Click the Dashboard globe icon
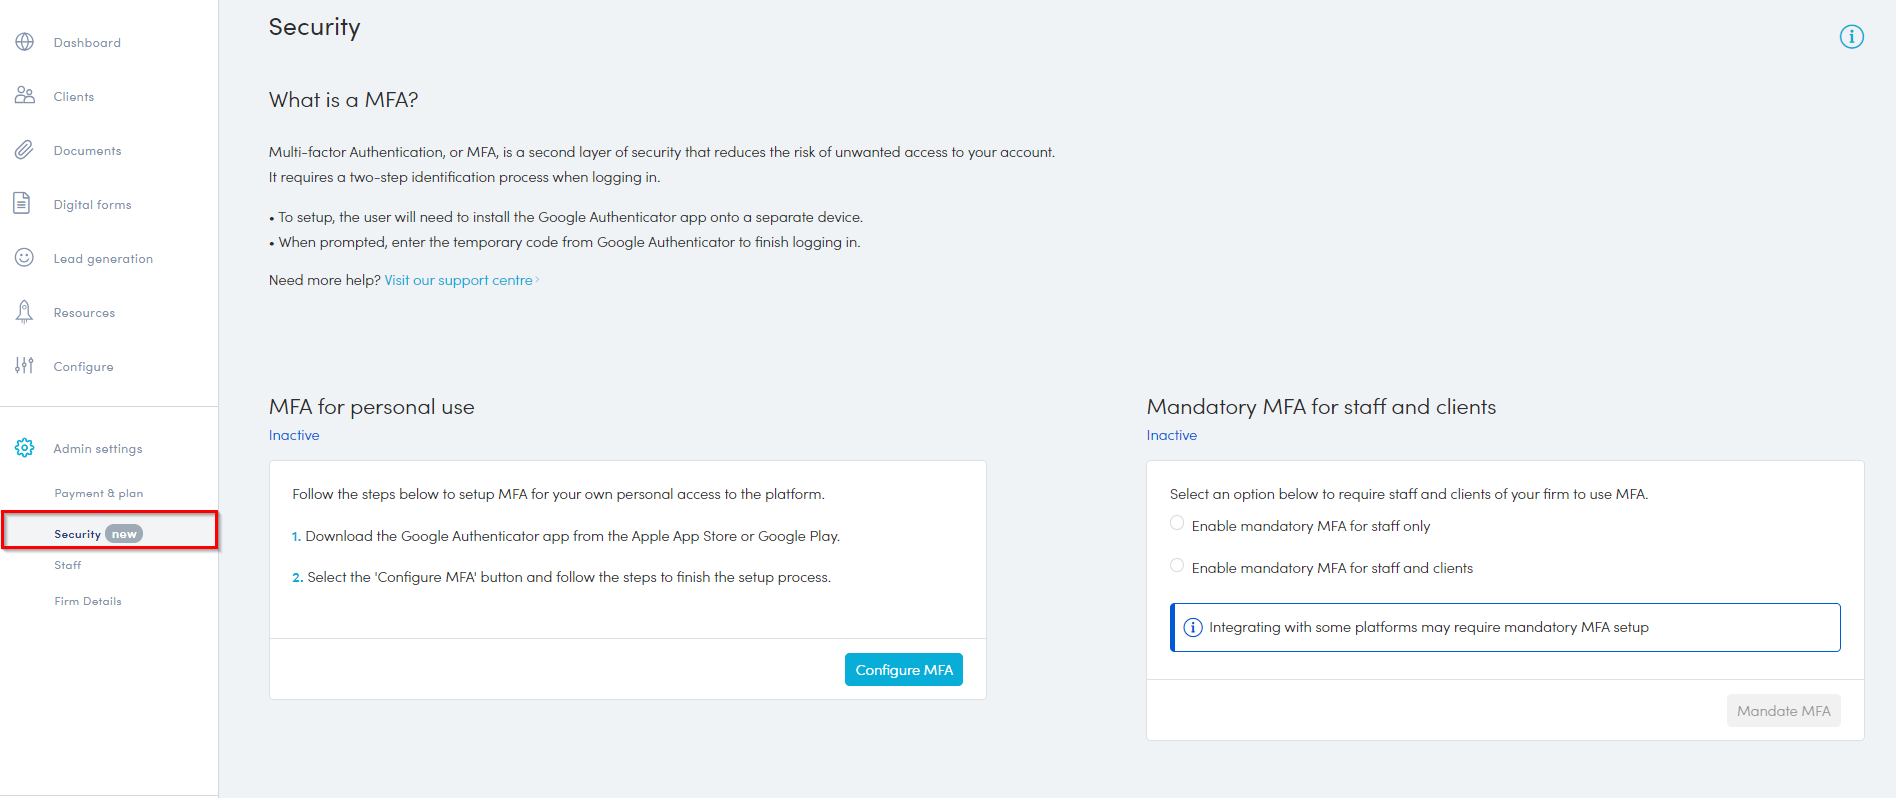Viewport: 1896px width, 798px height. [25, 42]
